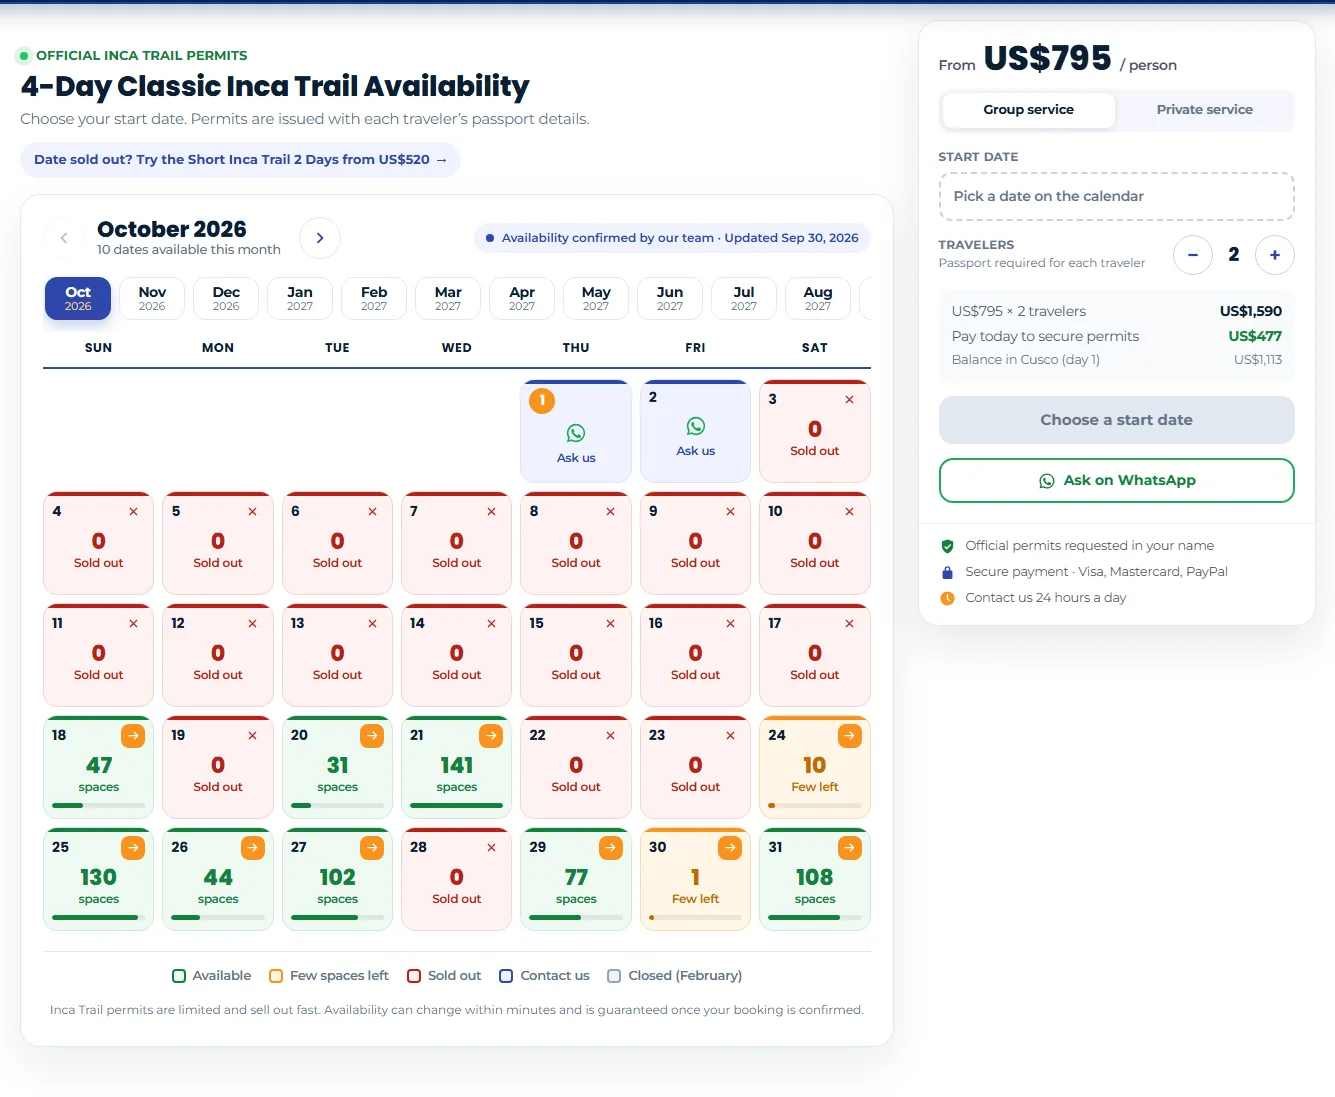Click progress bar on October 25 cell
1335x1097 pixels.
click(98, 917)
